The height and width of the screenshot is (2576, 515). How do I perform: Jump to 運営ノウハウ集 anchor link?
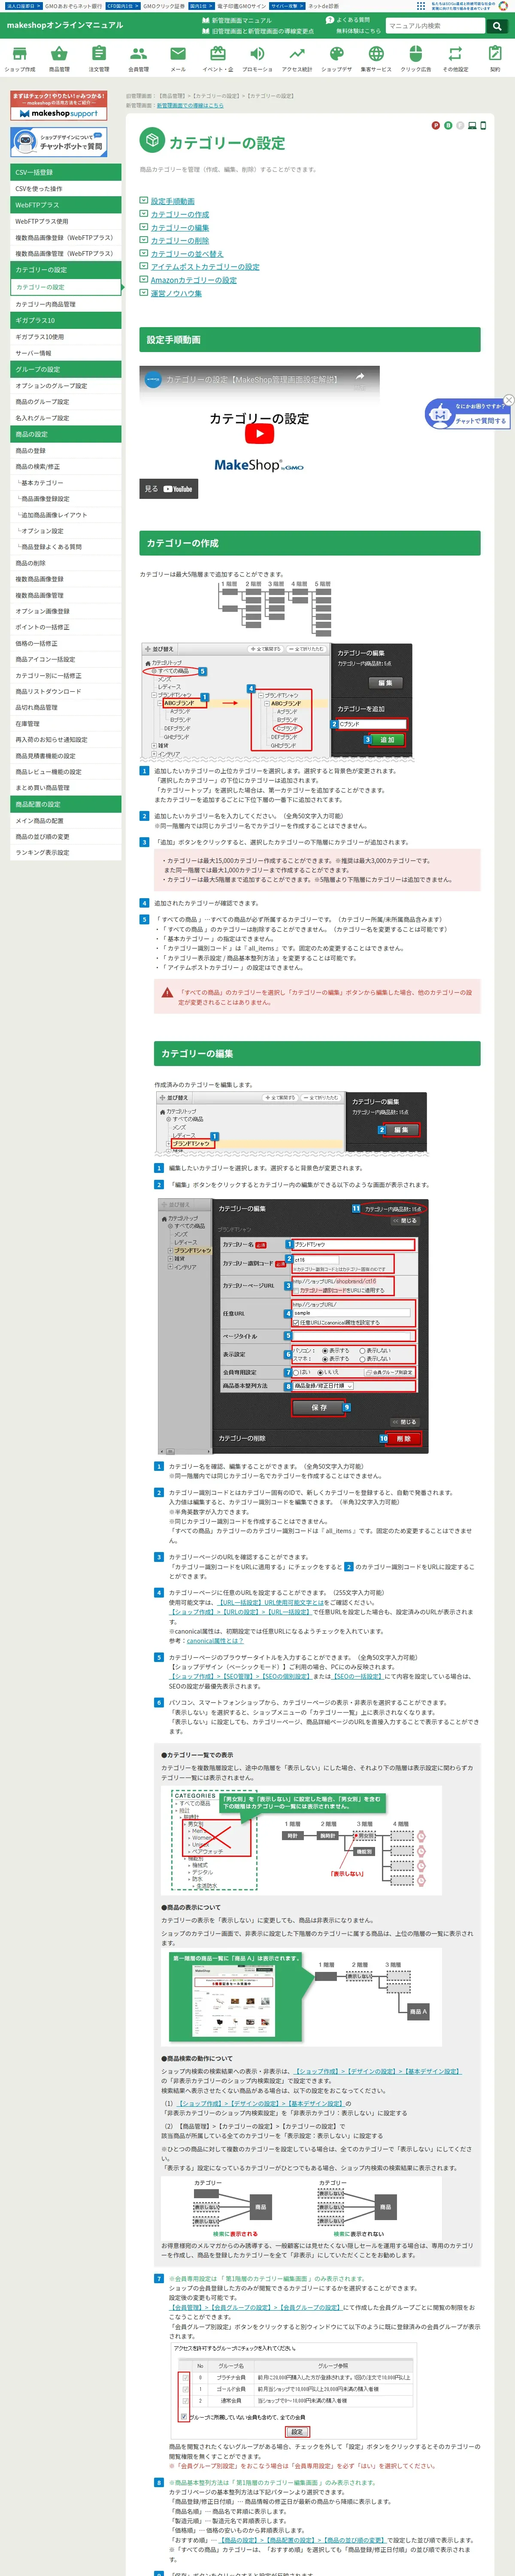click(176, 293)
